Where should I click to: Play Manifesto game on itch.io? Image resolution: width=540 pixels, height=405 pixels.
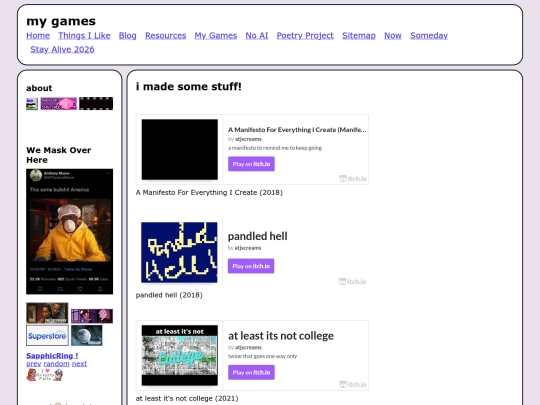(x=251, y=164)
